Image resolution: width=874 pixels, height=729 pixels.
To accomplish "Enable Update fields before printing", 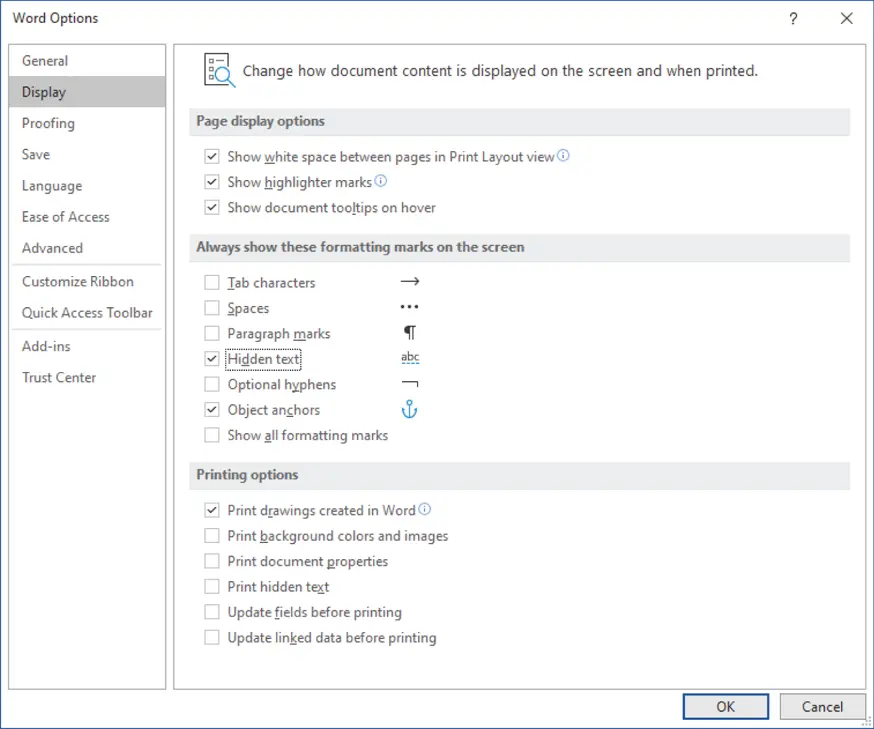I will [212, 612].
